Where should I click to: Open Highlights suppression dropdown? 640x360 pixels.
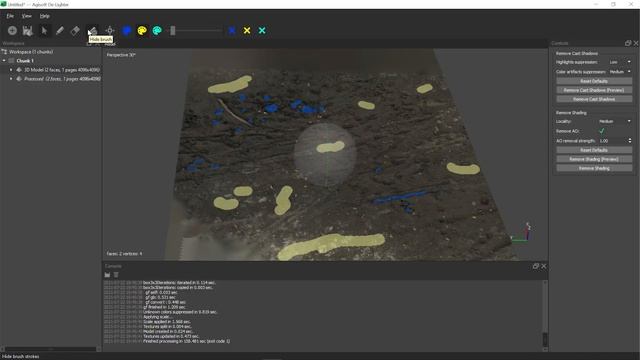click(620, 62)
